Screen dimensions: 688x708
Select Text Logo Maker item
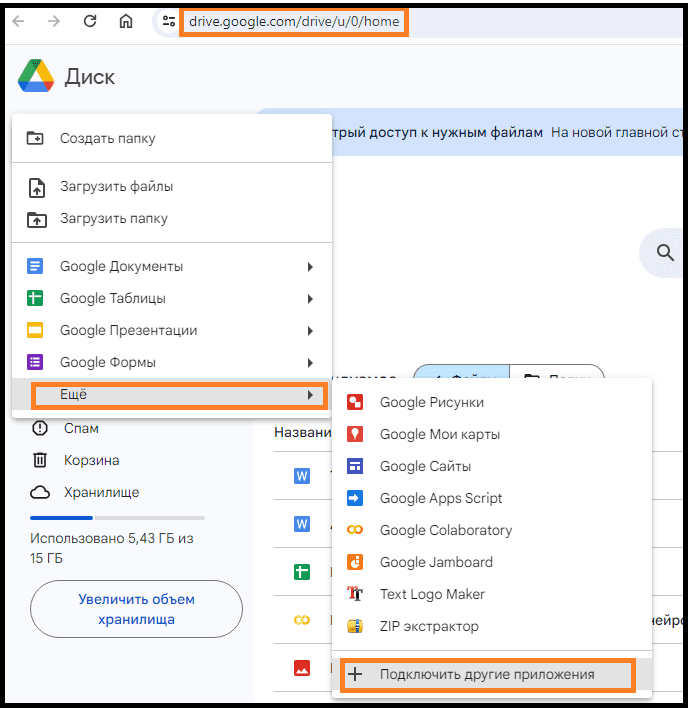point(492,594)
